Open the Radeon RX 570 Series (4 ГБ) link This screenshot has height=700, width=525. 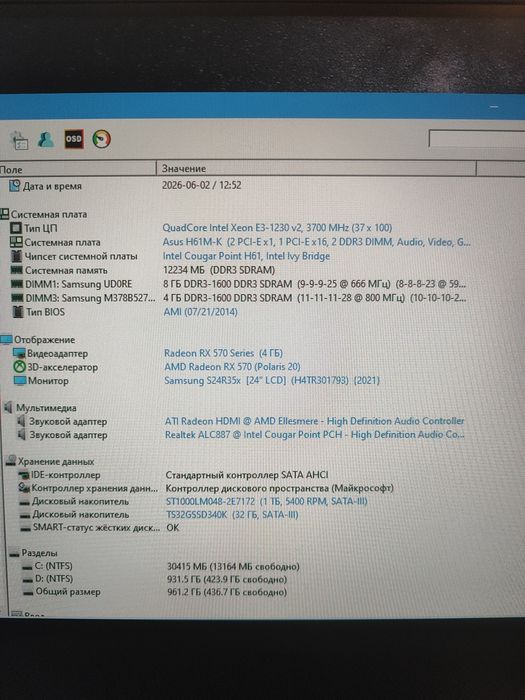(223, 353)
